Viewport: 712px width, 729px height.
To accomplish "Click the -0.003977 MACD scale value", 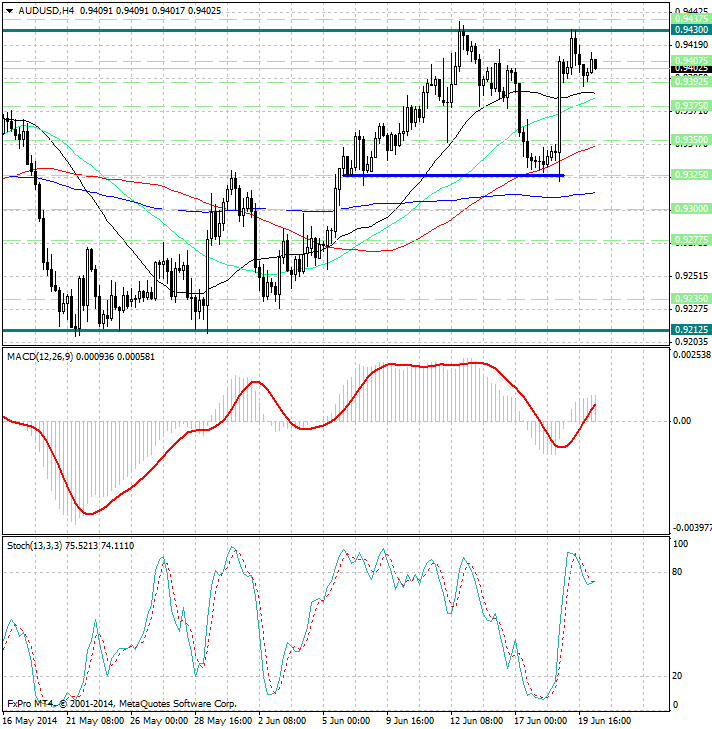I will tap(692, 528).
